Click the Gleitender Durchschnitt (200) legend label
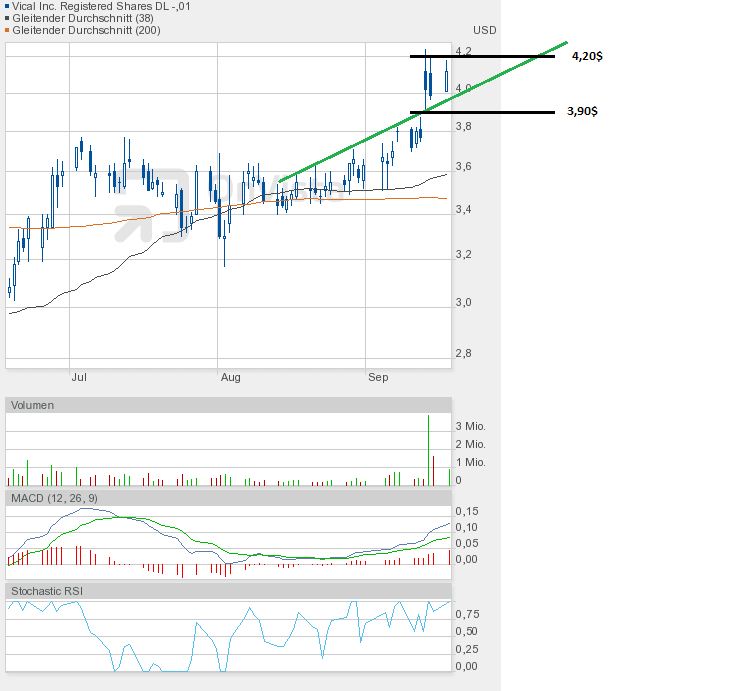 click(86, 31)
